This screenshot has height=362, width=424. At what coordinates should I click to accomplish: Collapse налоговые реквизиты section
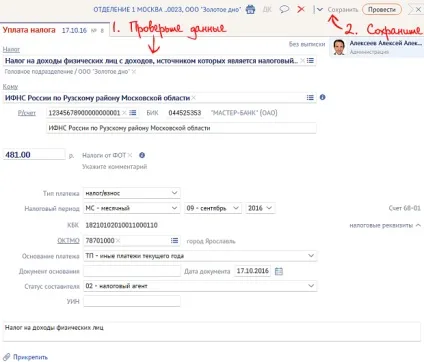[x=385, y=225]
